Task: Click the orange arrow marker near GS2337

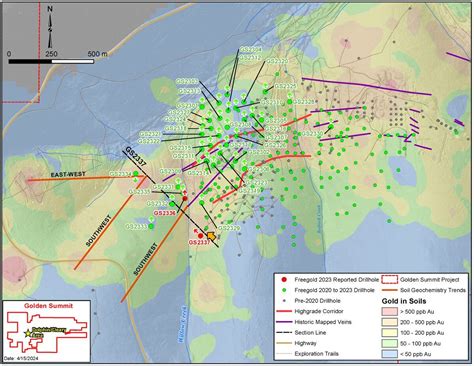Action: point(211,236)
